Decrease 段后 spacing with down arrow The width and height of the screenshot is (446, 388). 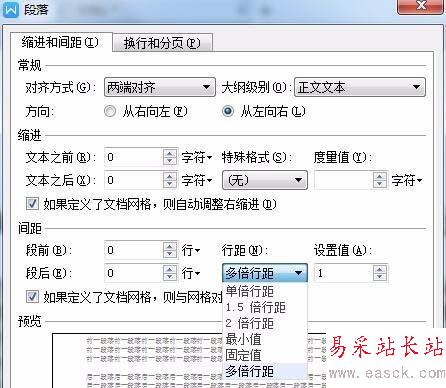tap(170, 277)
